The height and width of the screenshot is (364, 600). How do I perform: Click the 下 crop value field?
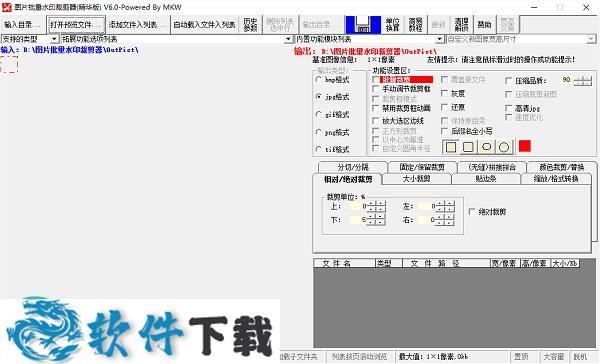[x=357, y=220]
